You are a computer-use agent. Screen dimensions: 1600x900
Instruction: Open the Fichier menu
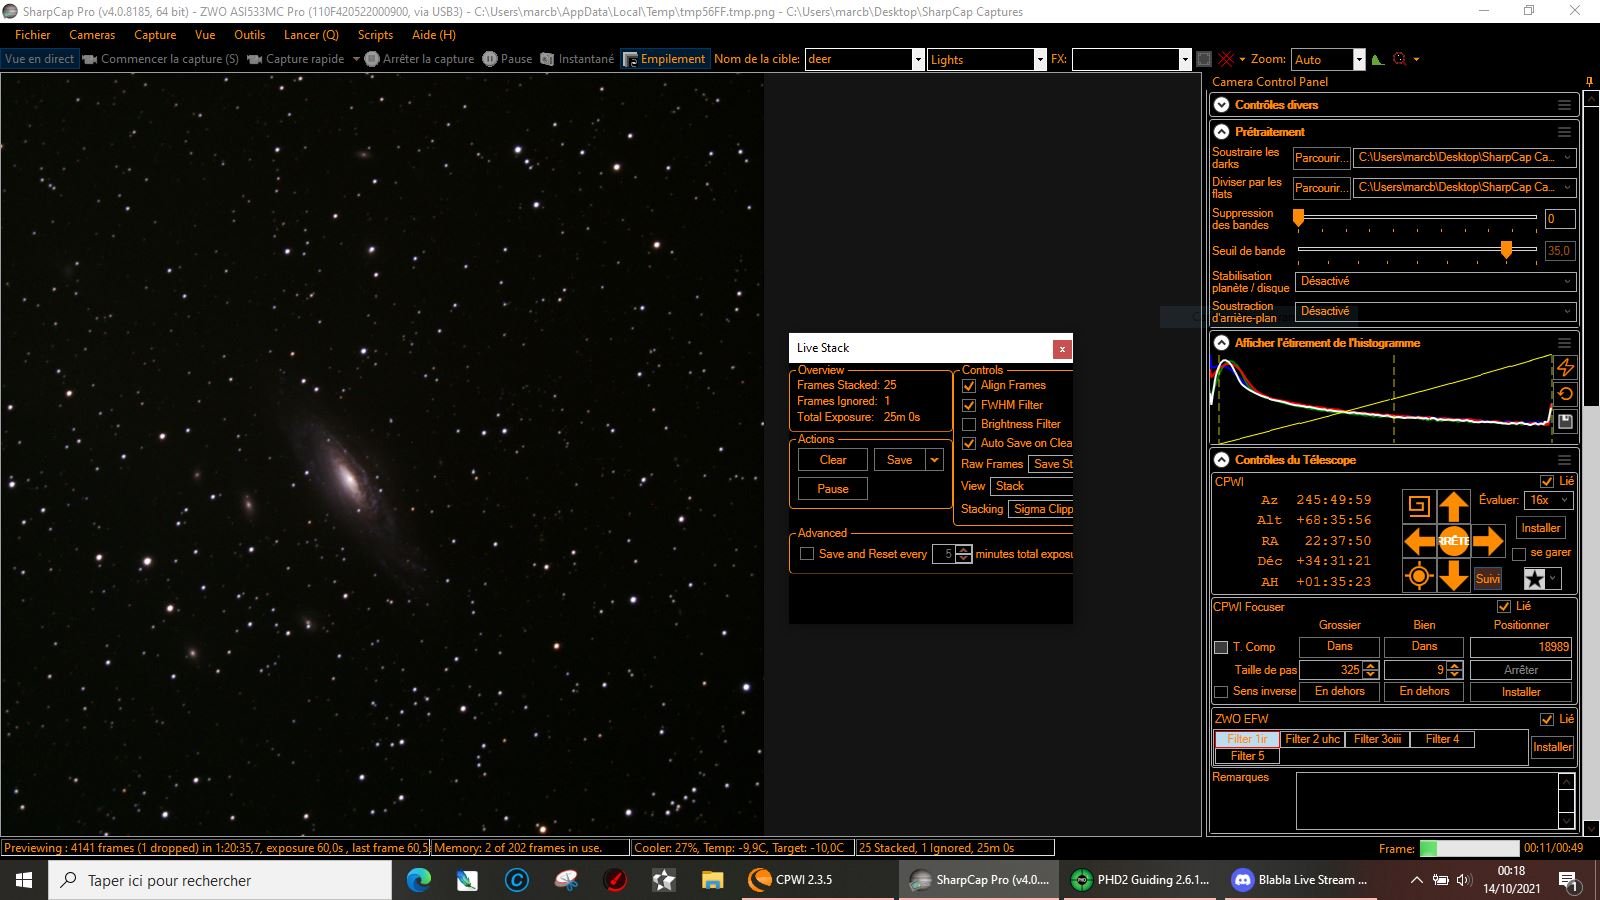(32, 34)
